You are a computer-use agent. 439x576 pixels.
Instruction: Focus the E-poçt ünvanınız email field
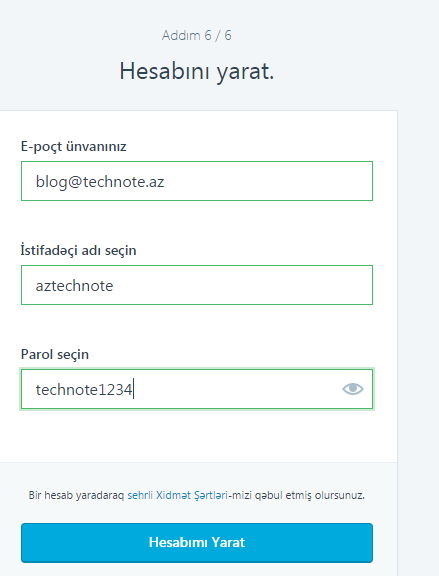(197, 181)
